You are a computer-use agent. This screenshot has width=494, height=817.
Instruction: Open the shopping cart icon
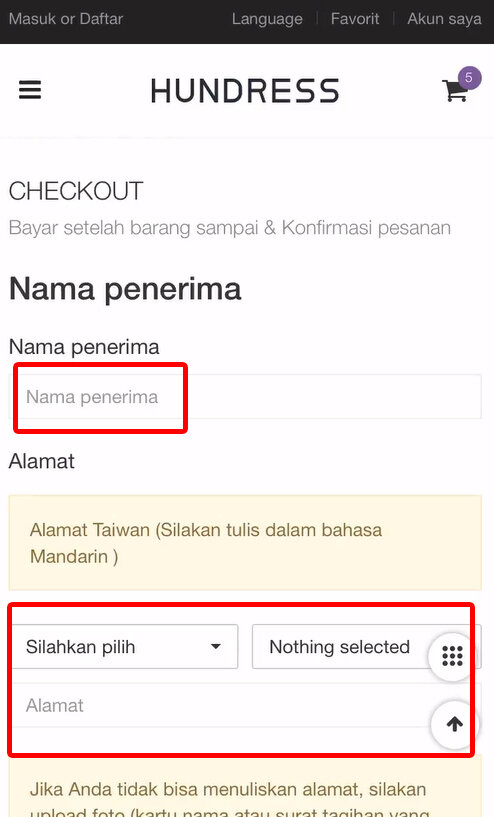tap(454, 91)
